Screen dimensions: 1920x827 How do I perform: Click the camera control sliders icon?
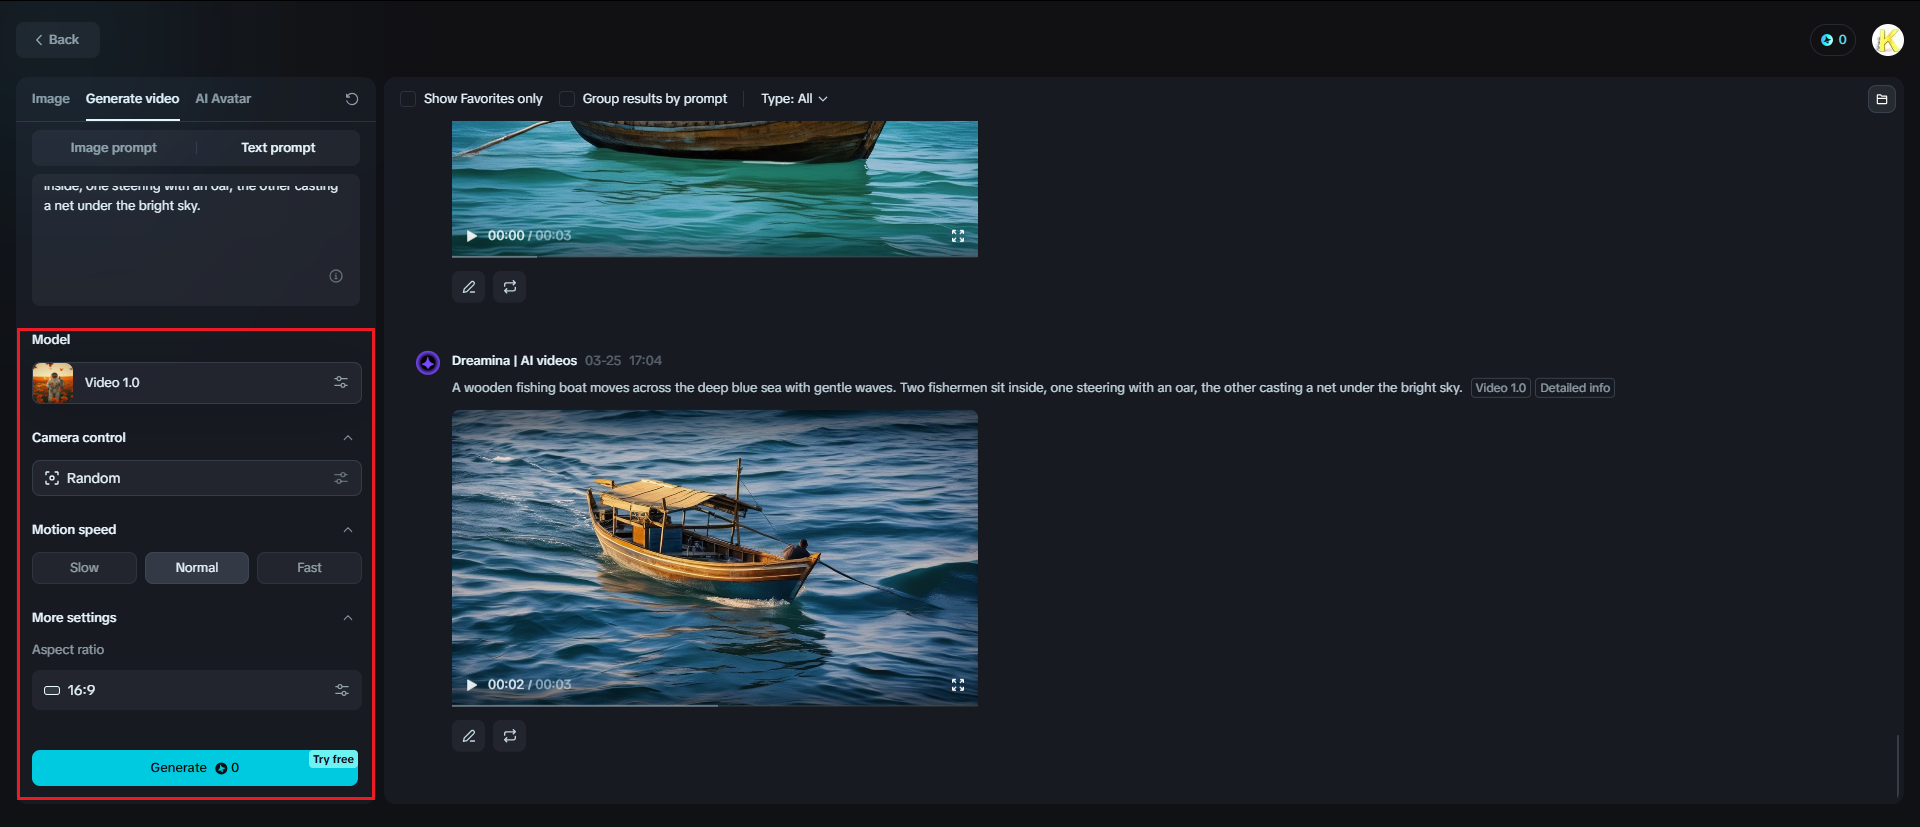341,478
